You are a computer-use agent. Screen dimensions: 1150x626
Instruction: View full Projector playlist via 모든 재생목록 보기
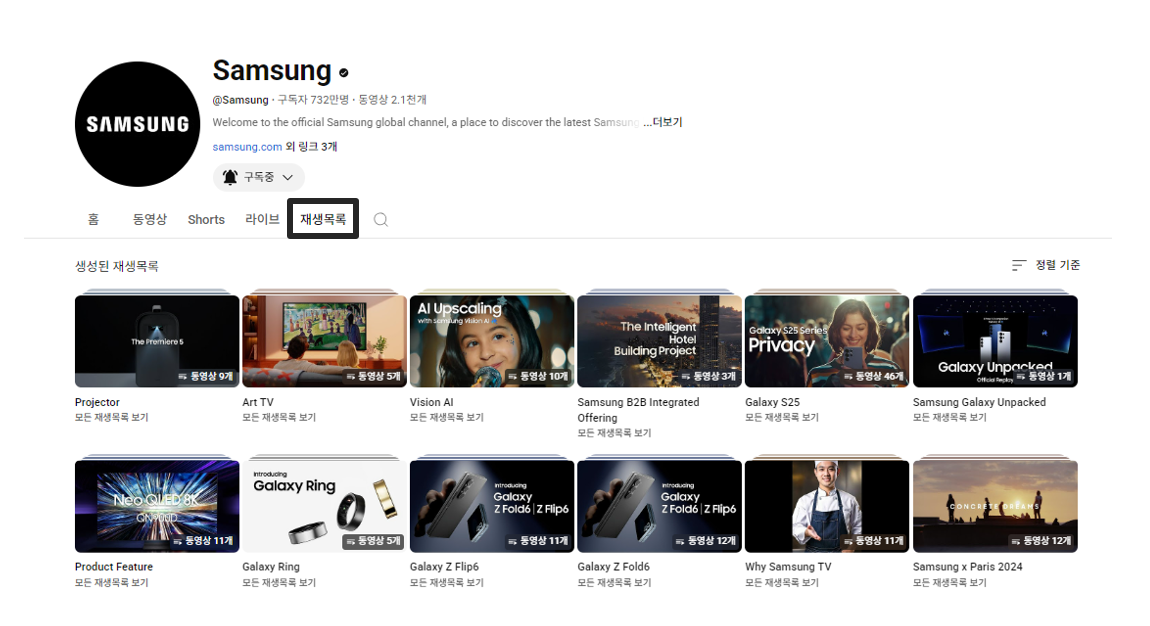tap(111, 418)
